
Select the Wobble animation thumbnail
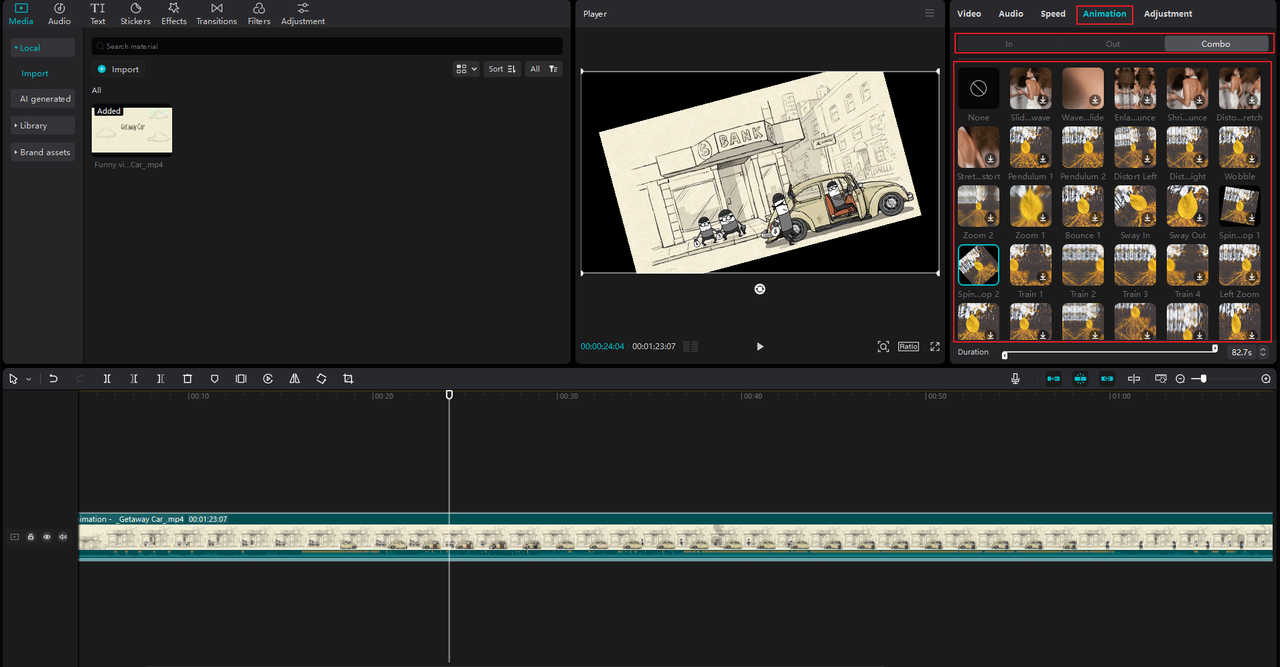click(x=1240, y=147)
